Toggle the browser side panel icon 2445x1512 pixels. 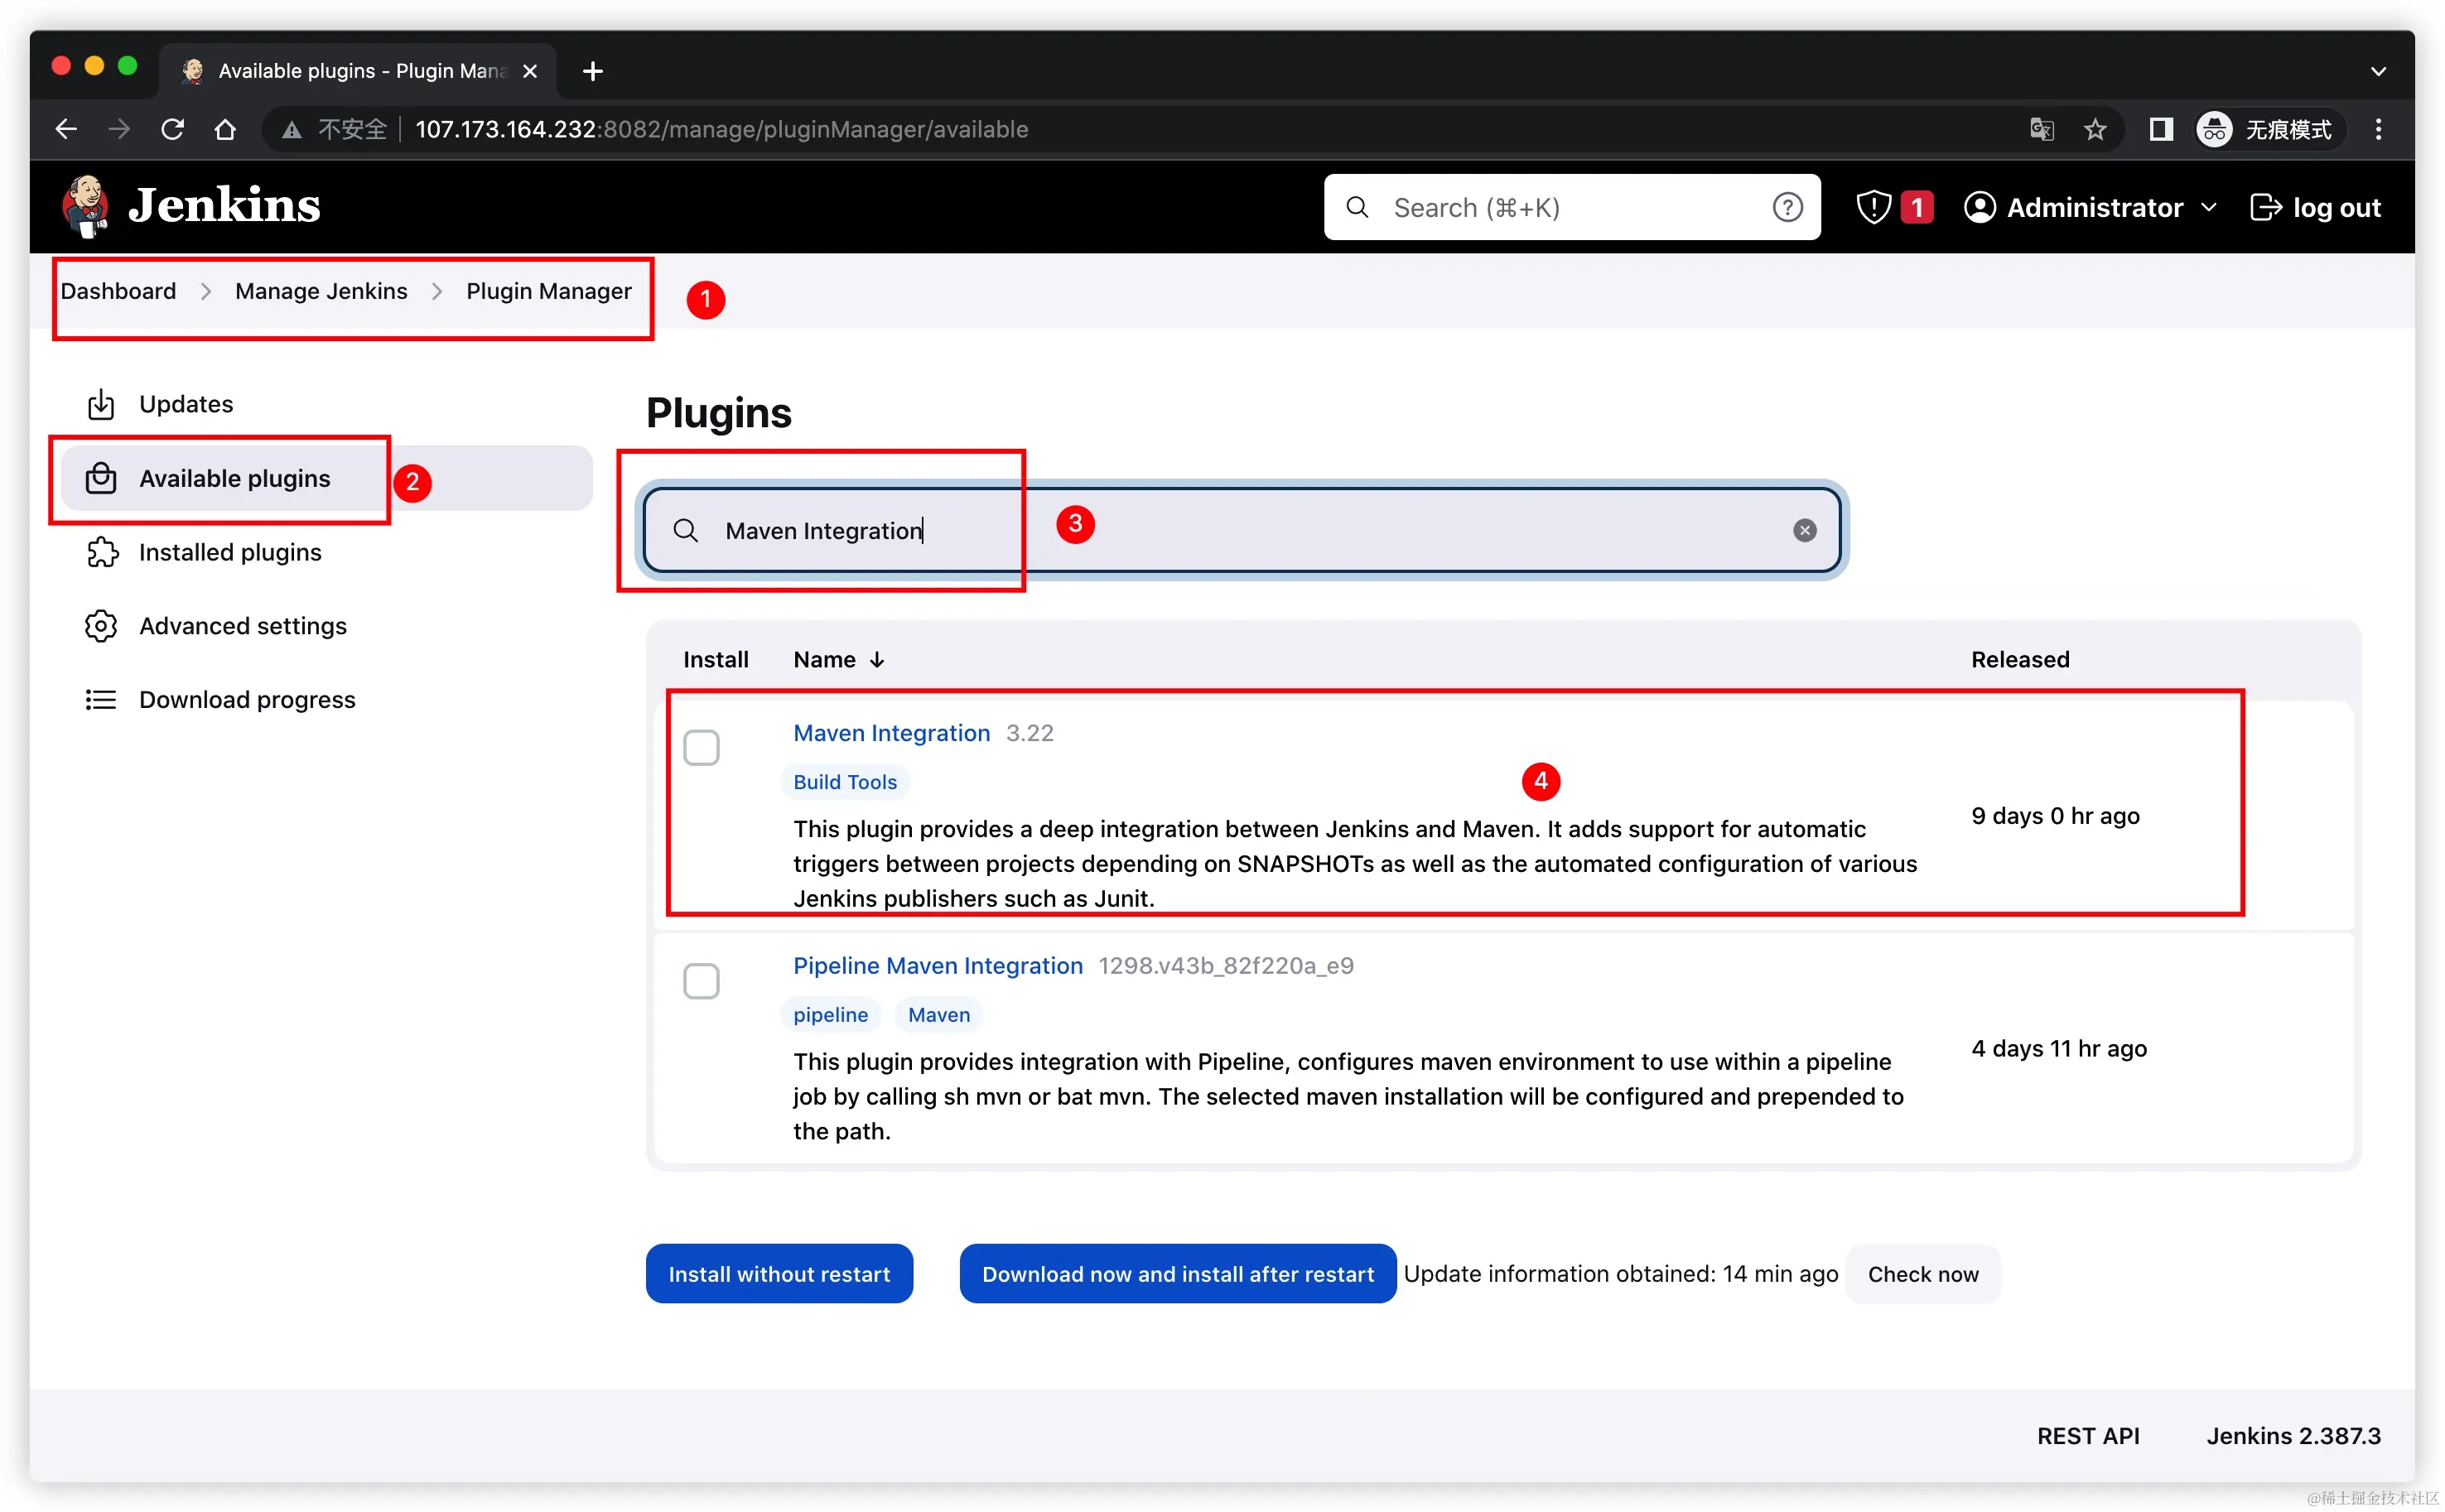(2161, 130)
